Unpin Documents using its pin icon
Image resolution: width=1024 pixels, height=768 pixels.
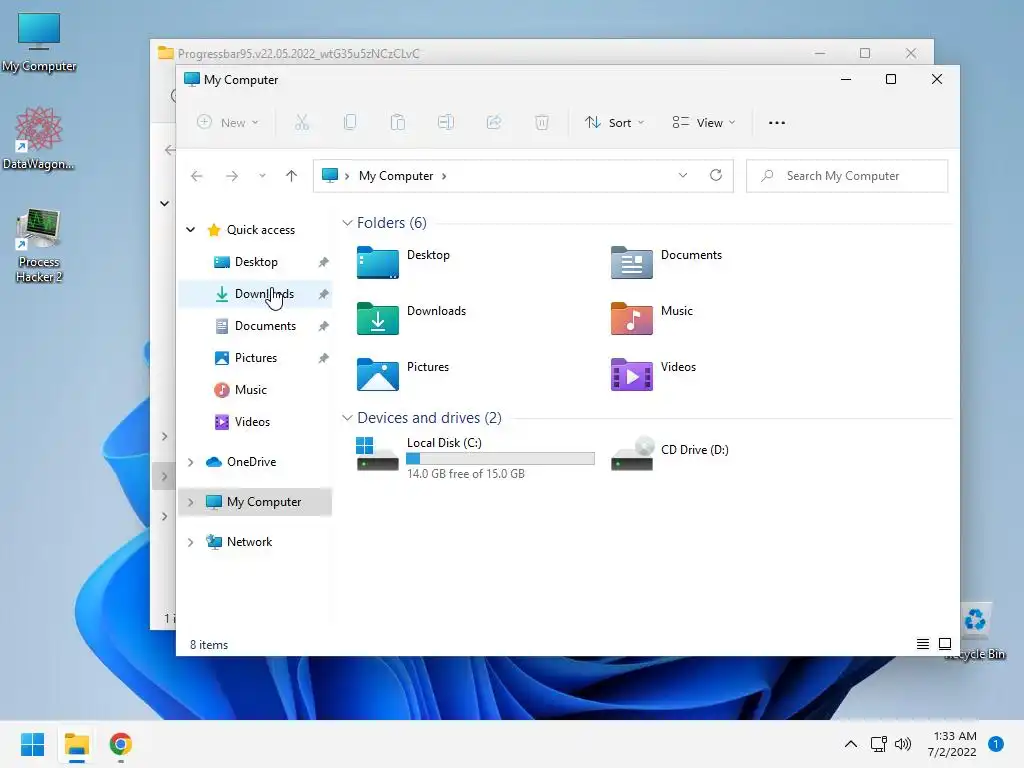(323, 326)
